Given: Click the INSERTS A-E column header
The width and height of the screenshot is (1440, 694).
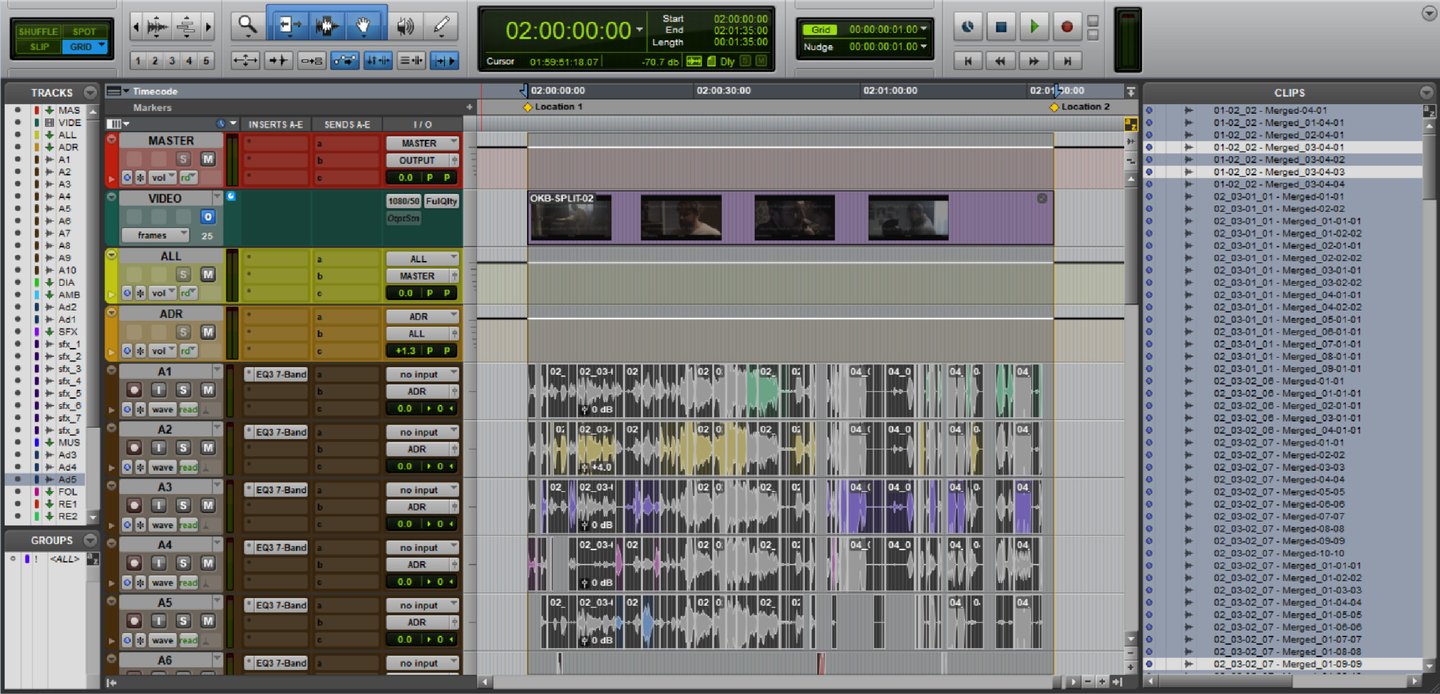Looking at the screenshot, I should tap(275, 124).
